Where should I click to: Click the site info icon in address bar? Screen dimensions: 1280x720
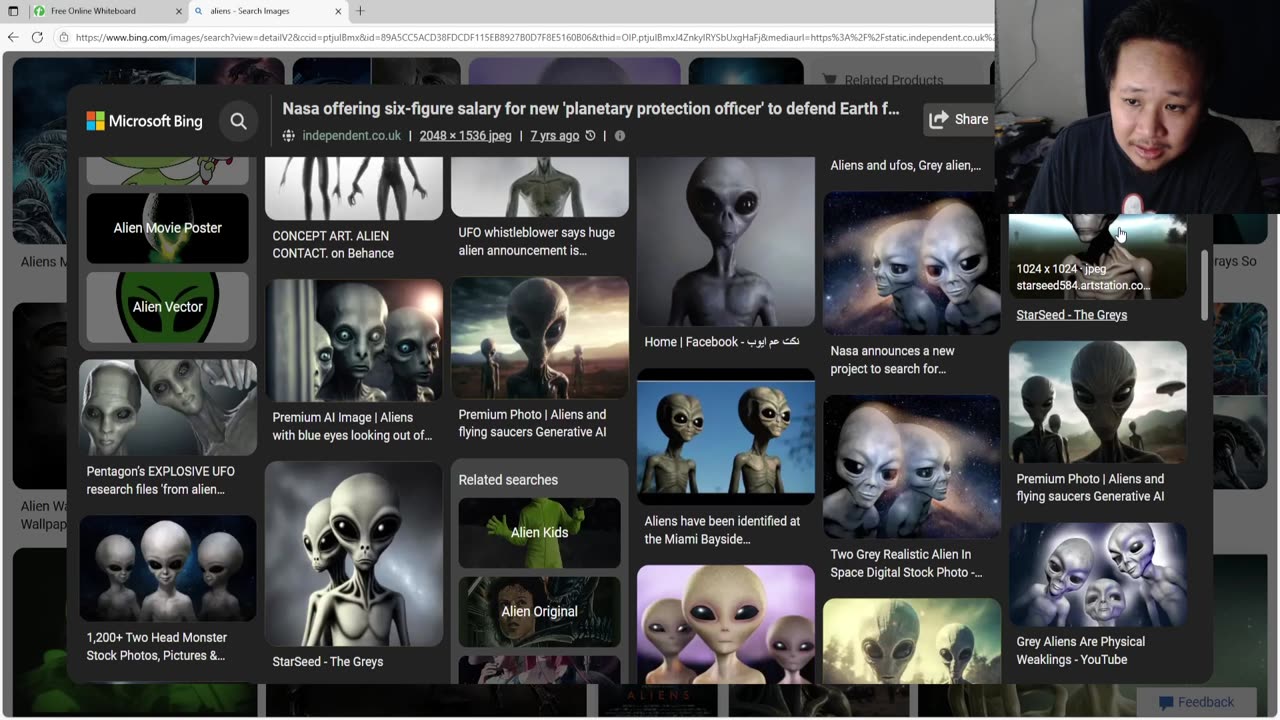click(x=64, y=37)
